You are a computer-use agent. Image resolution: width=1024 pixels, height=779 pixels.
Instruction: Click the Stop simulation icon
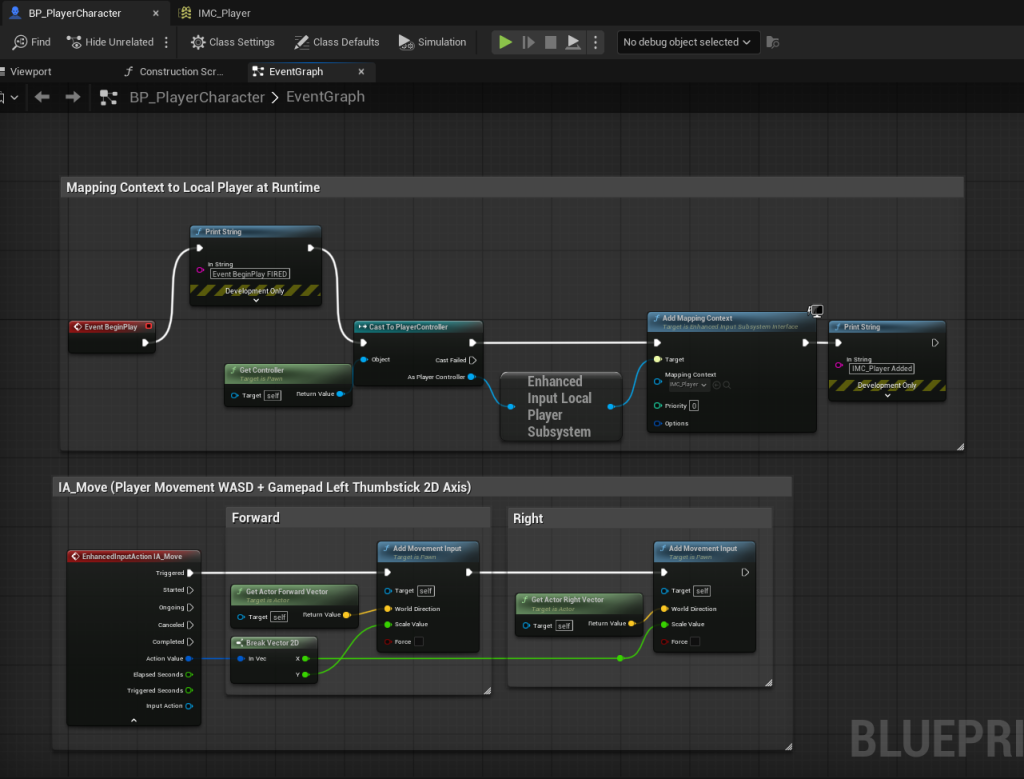tap(550, 42)
